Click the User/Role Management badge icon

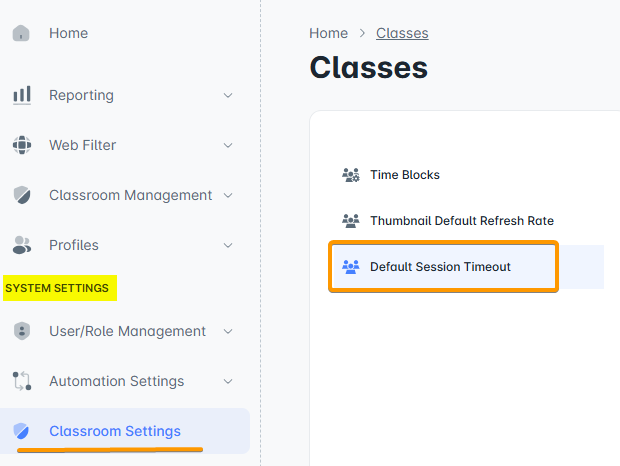[x=21, y=331]
